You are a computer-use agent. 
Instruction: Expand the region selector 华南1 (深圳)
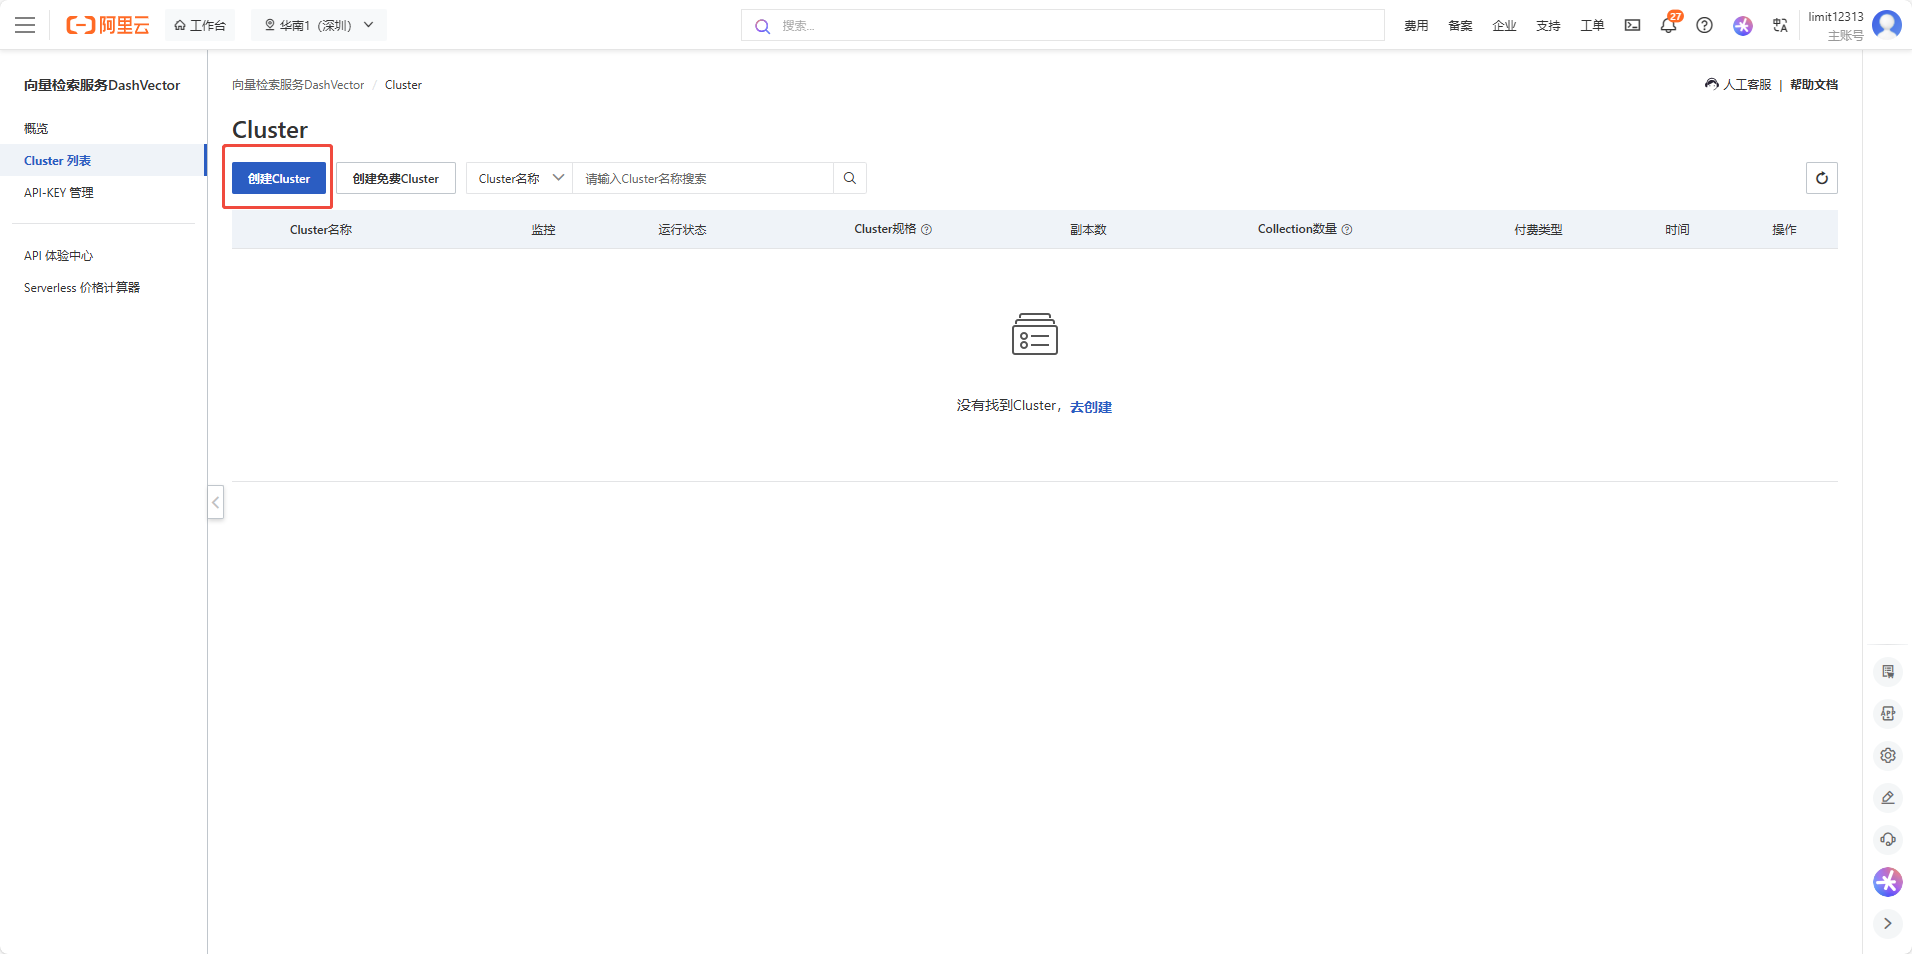point(318,25)
